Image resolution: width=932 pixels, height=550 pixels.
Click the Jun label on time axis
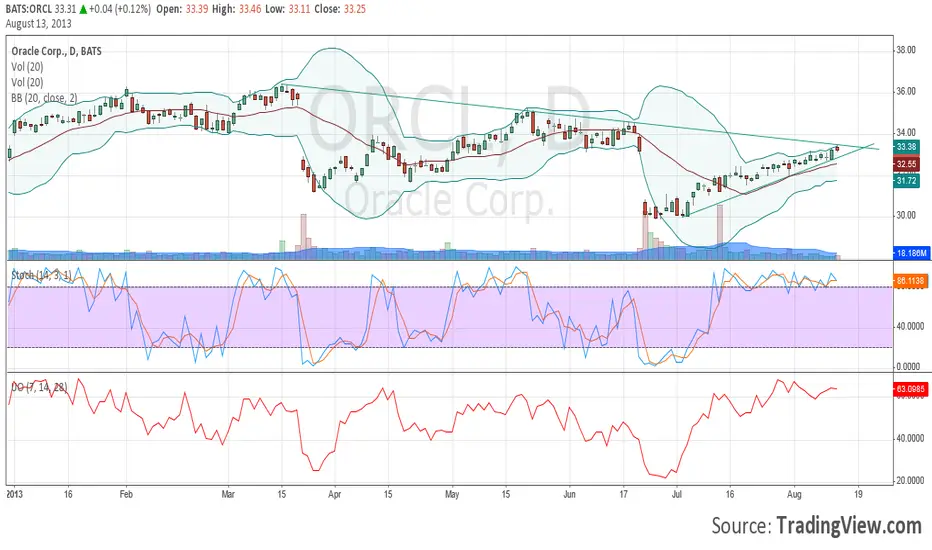[x=569, y=494]
